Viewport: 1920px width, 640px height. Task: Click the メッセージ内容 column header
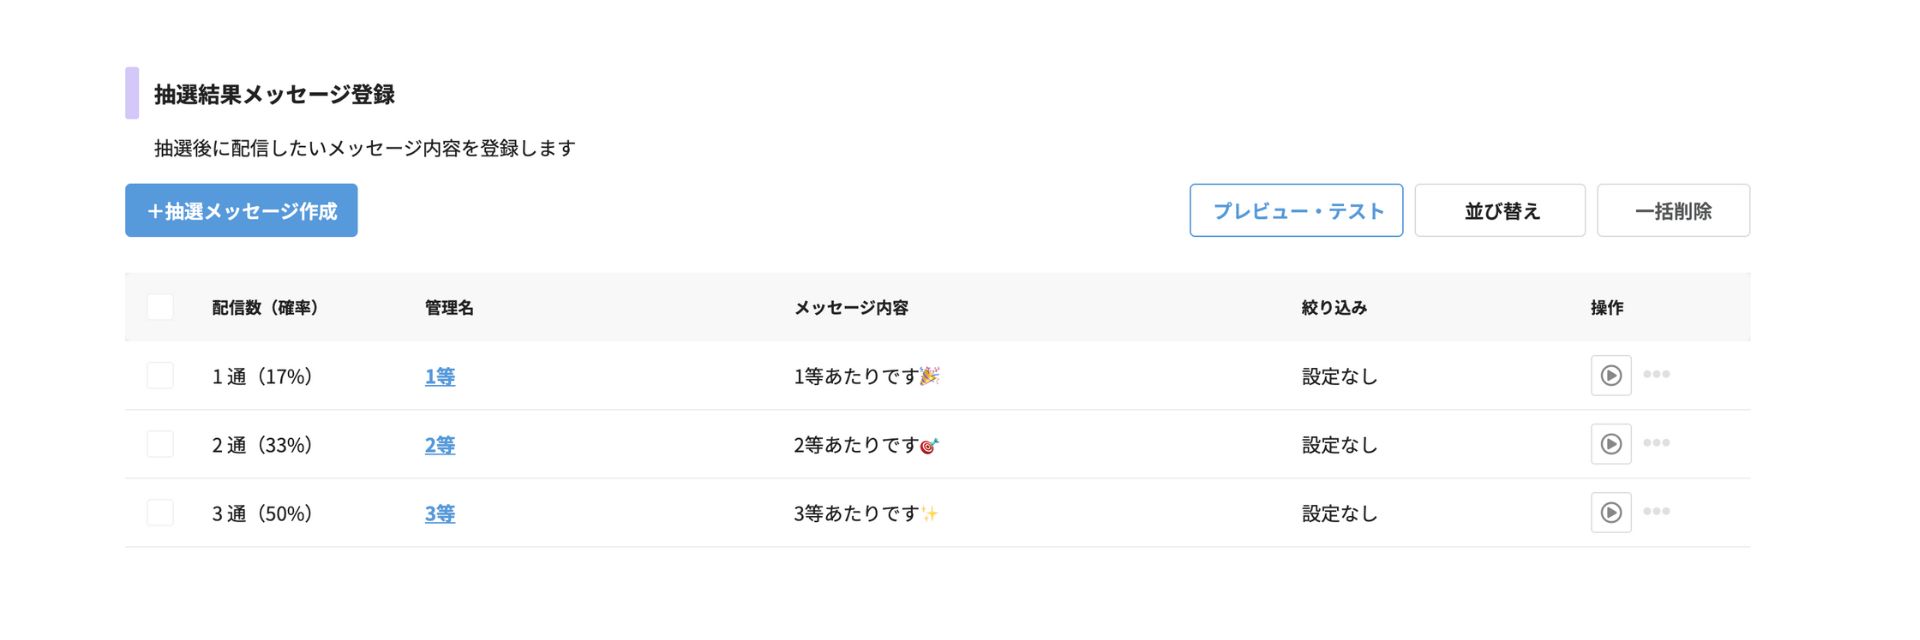(851, 308)
